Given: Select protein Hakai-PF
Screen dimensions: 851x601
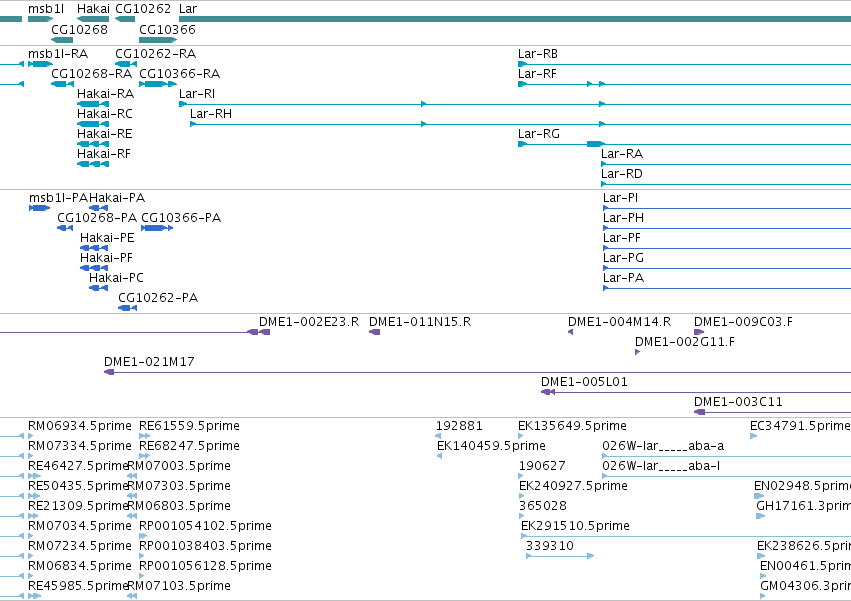Looking at the screenshot, I should point(106,258).
